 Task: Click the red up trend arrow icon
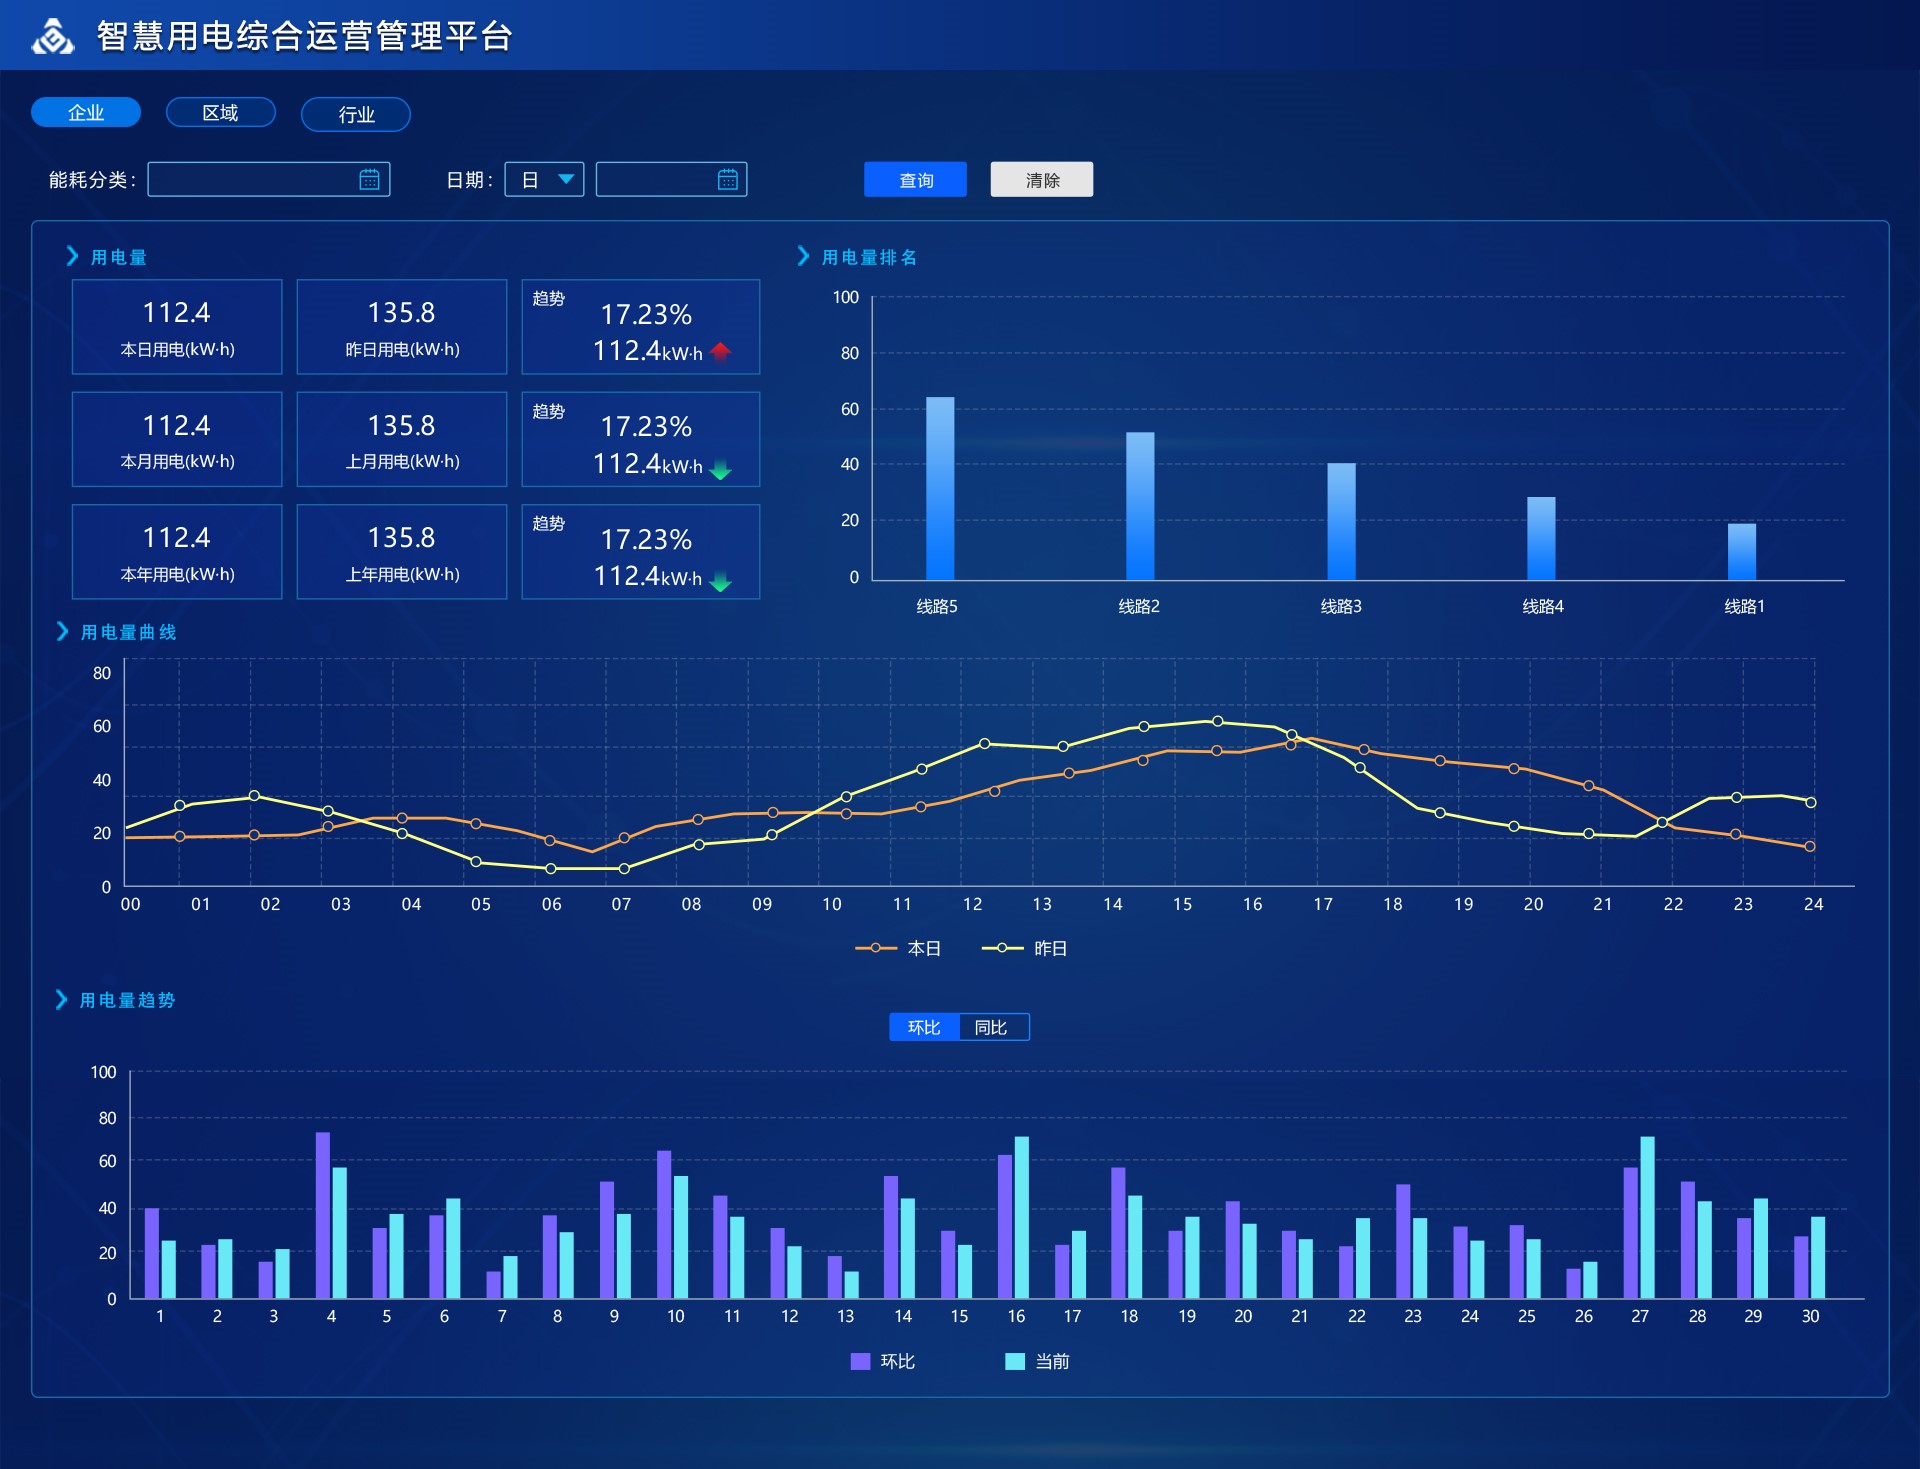[721, 352]
